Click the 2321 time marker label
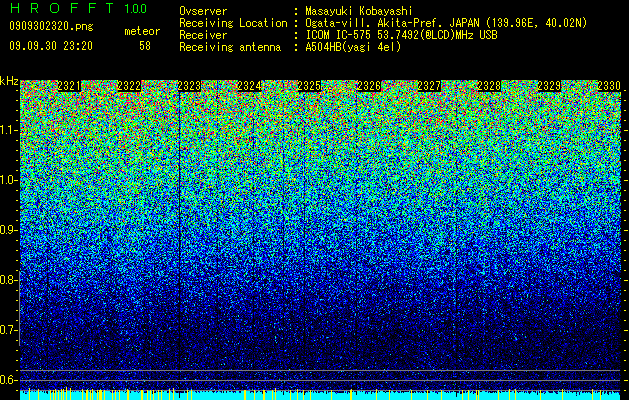 [69, 86]
